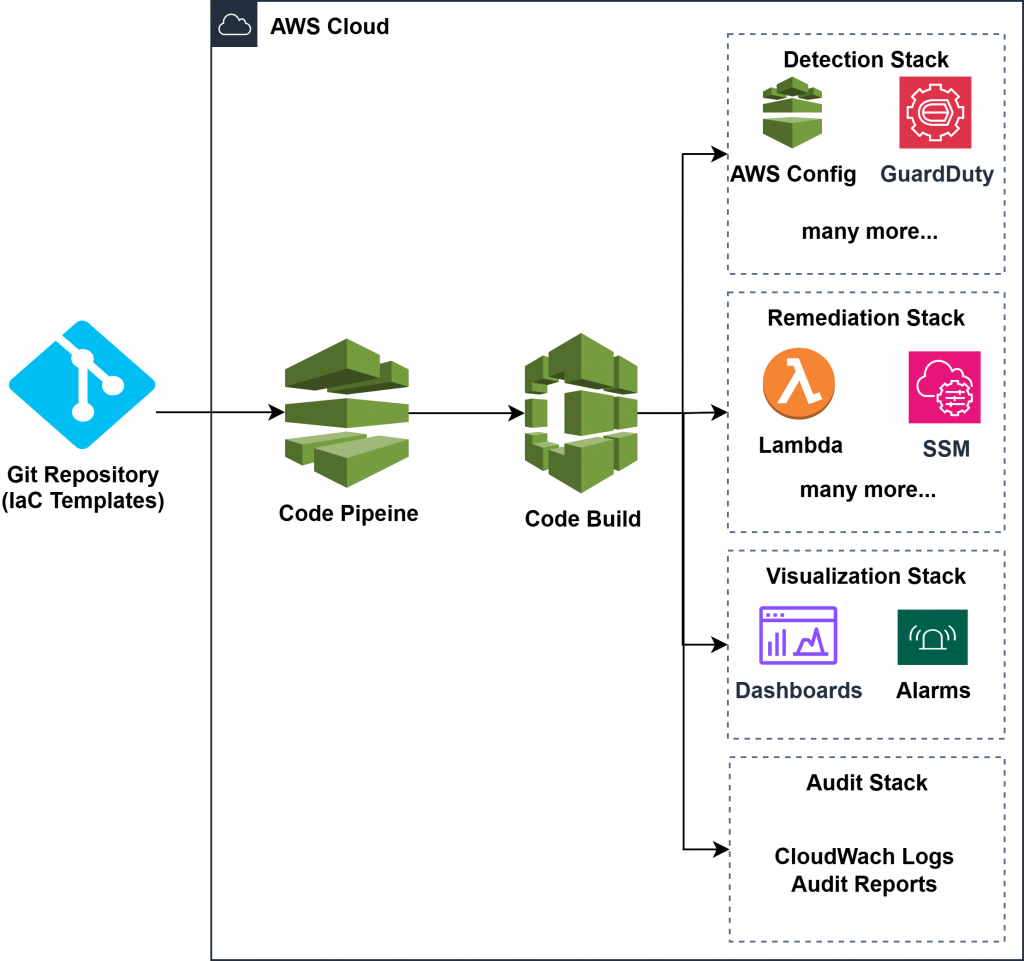Click the purple Dashboards icon

(x=798, y=635)
